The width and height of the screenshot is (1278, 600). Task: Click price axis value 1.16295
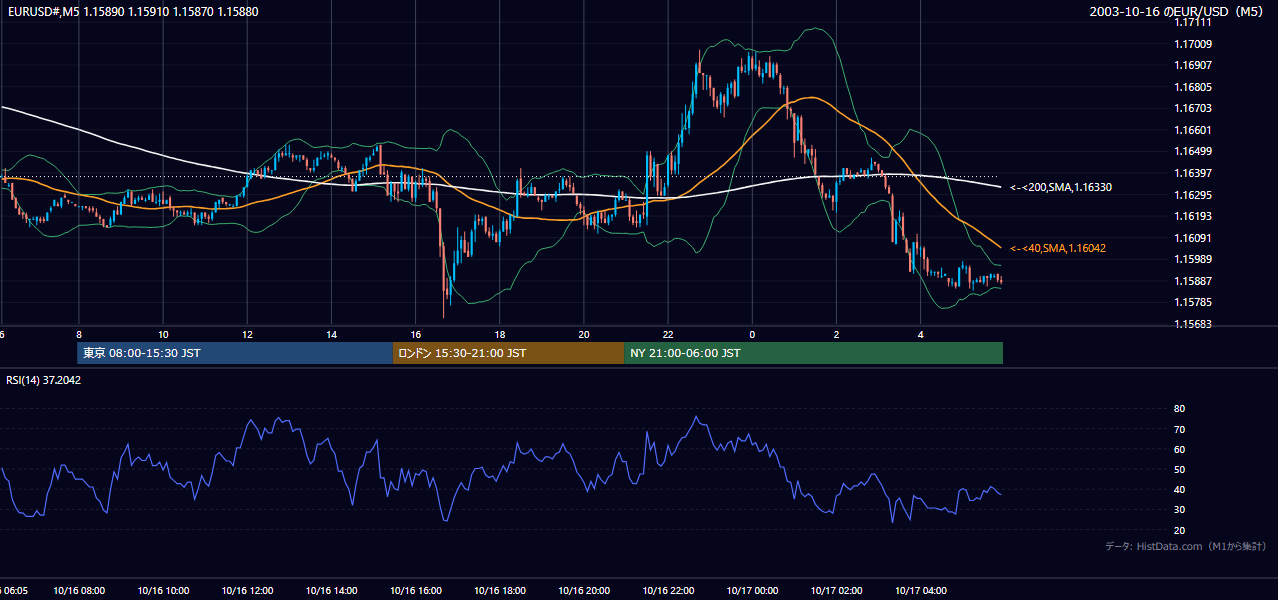(x=1193, y=195)
